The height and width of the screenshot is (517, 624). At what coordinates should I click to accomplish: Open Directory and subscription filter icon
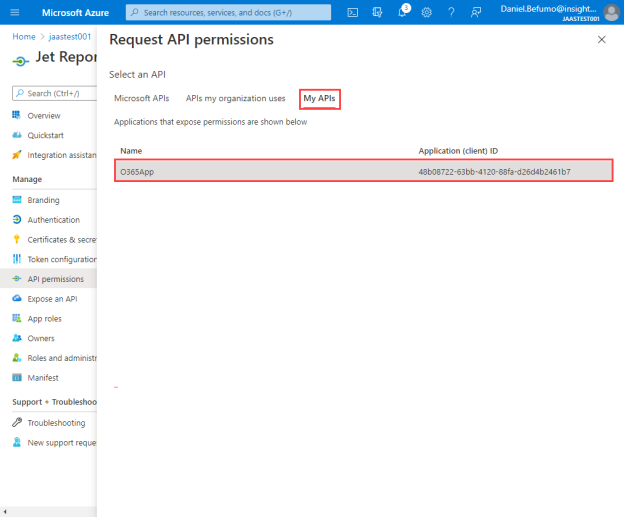[x=377, y=12]
